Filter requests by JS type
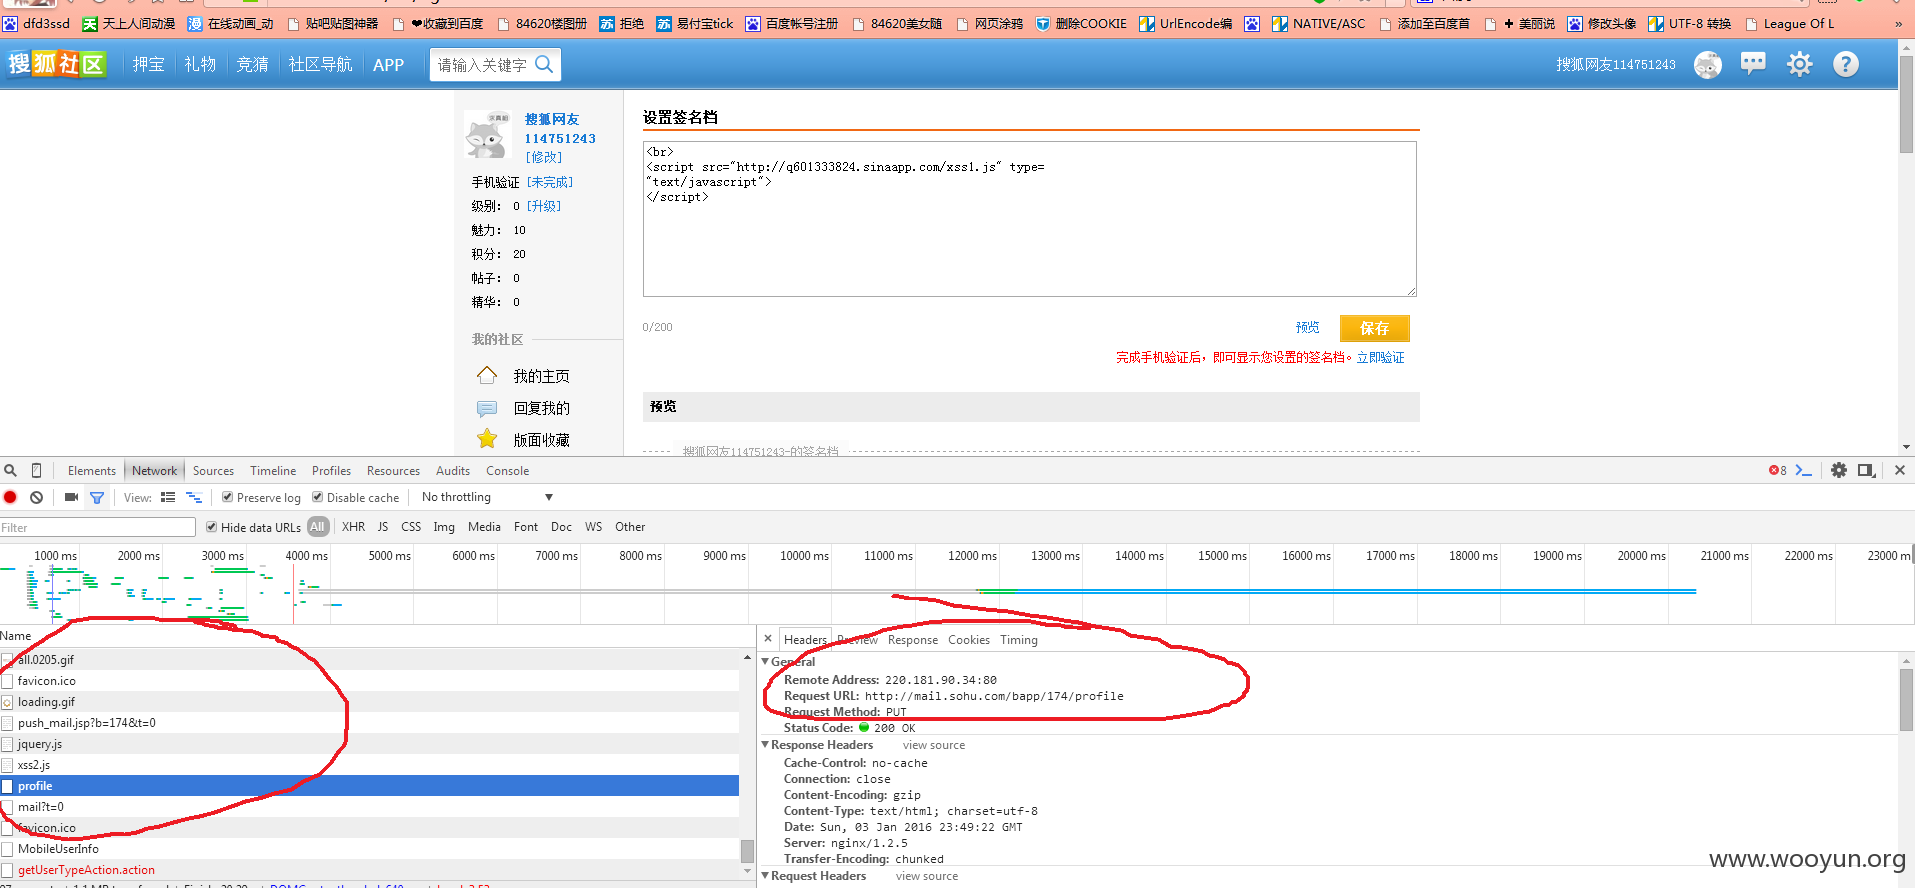1915x888 pixels. click(383, 527)
